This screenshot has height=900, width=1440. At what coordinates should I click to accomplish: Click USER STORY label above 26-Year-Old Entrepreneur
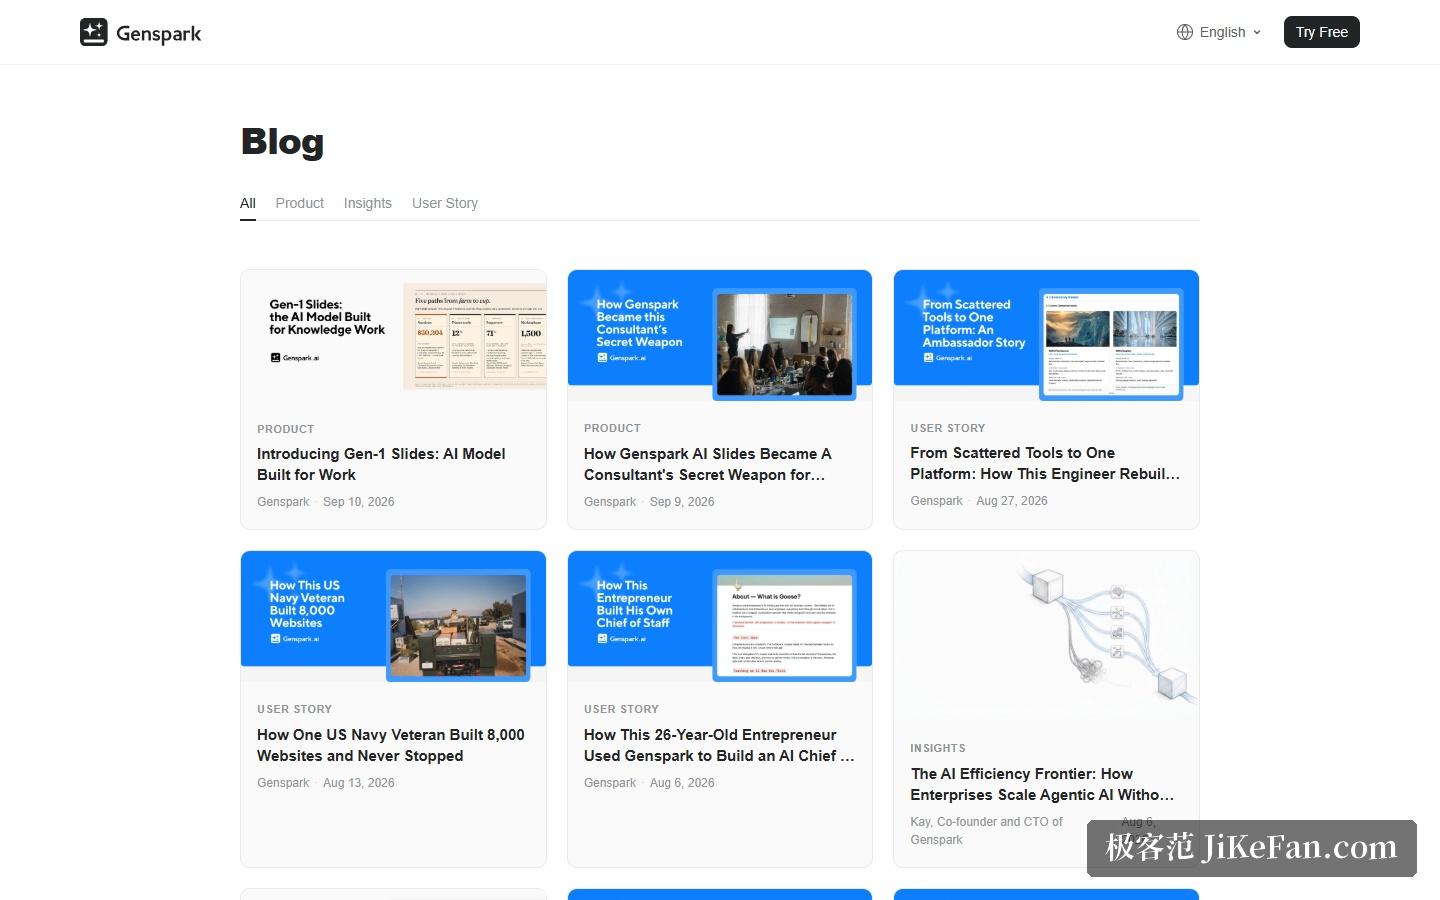(621, 709)
